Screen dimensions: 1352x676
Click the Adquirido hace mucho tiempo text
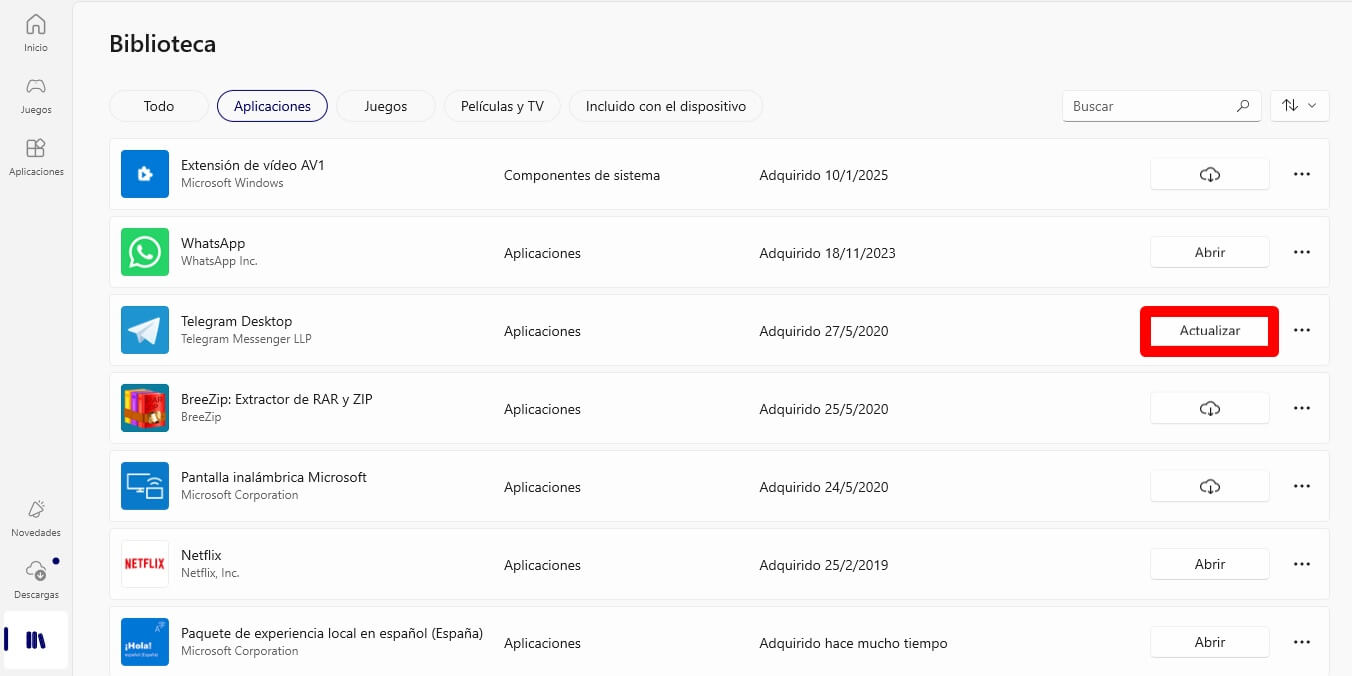click(x=853, y=643)
